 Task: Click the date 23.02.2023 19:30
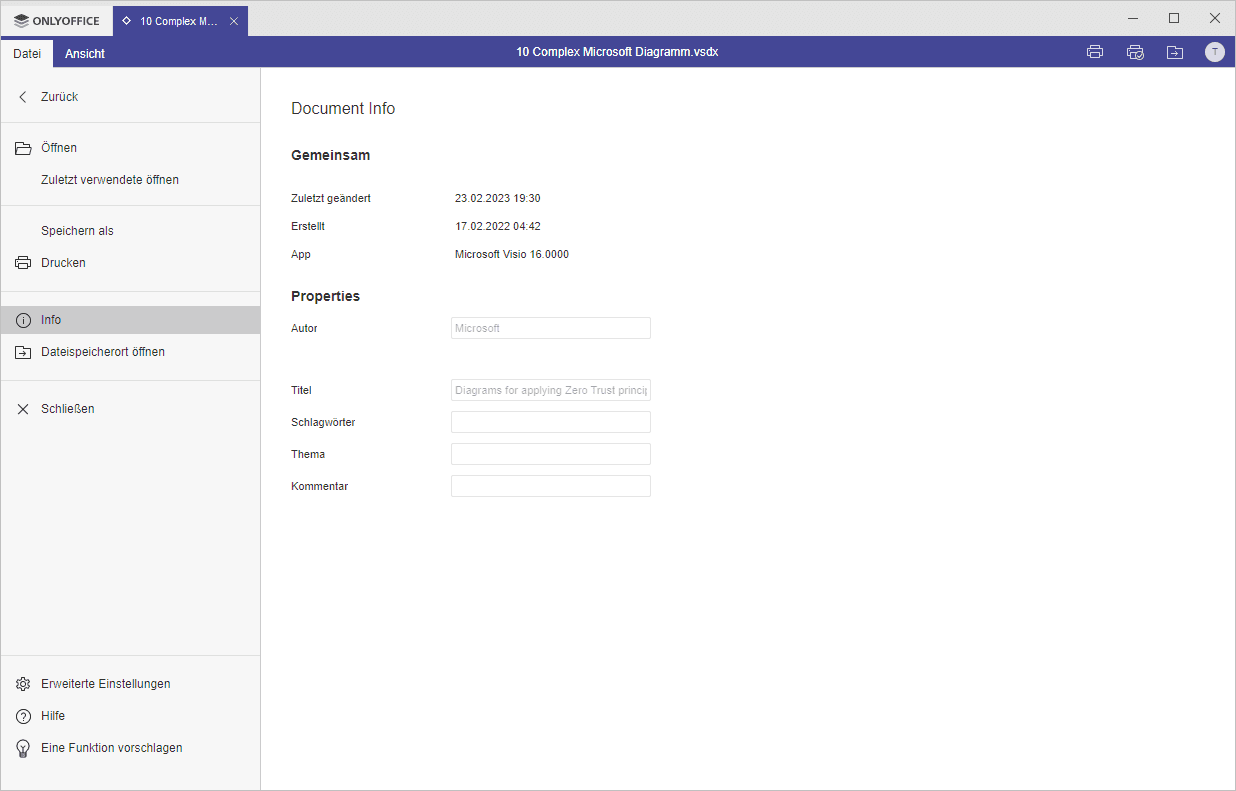[x=498, y=198]
